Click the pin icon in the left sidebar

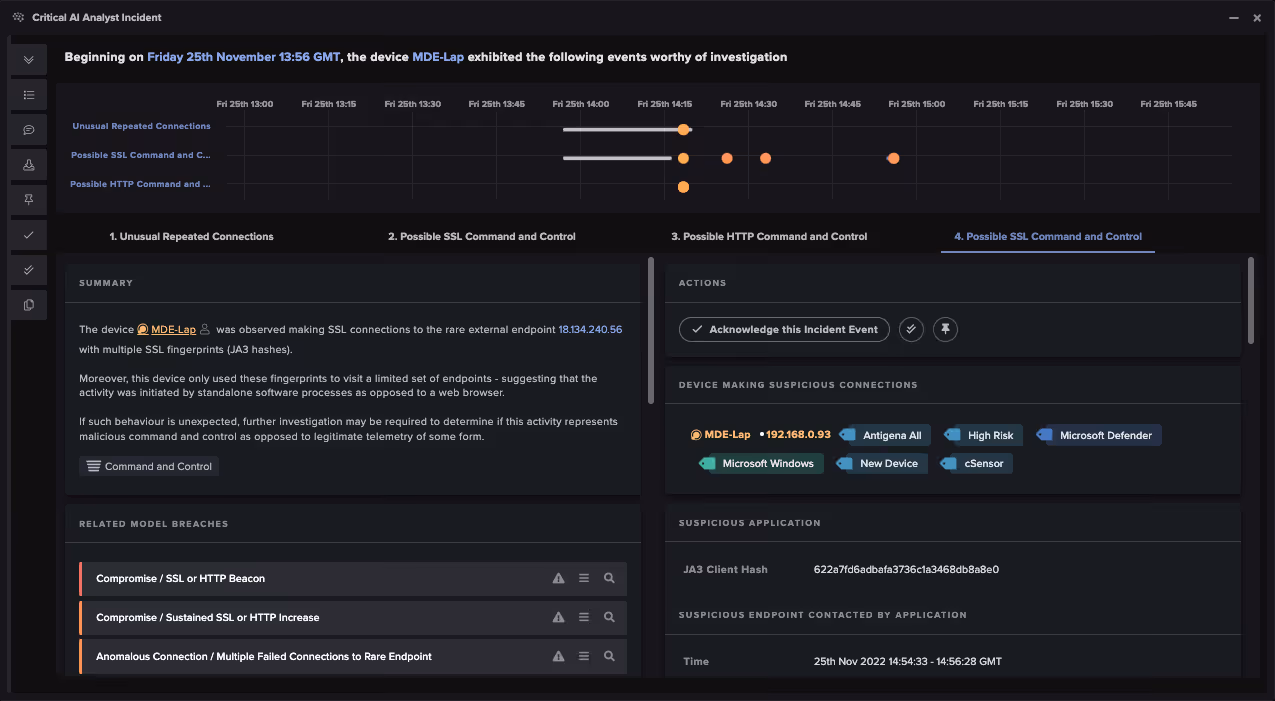(x=29, y=200)
